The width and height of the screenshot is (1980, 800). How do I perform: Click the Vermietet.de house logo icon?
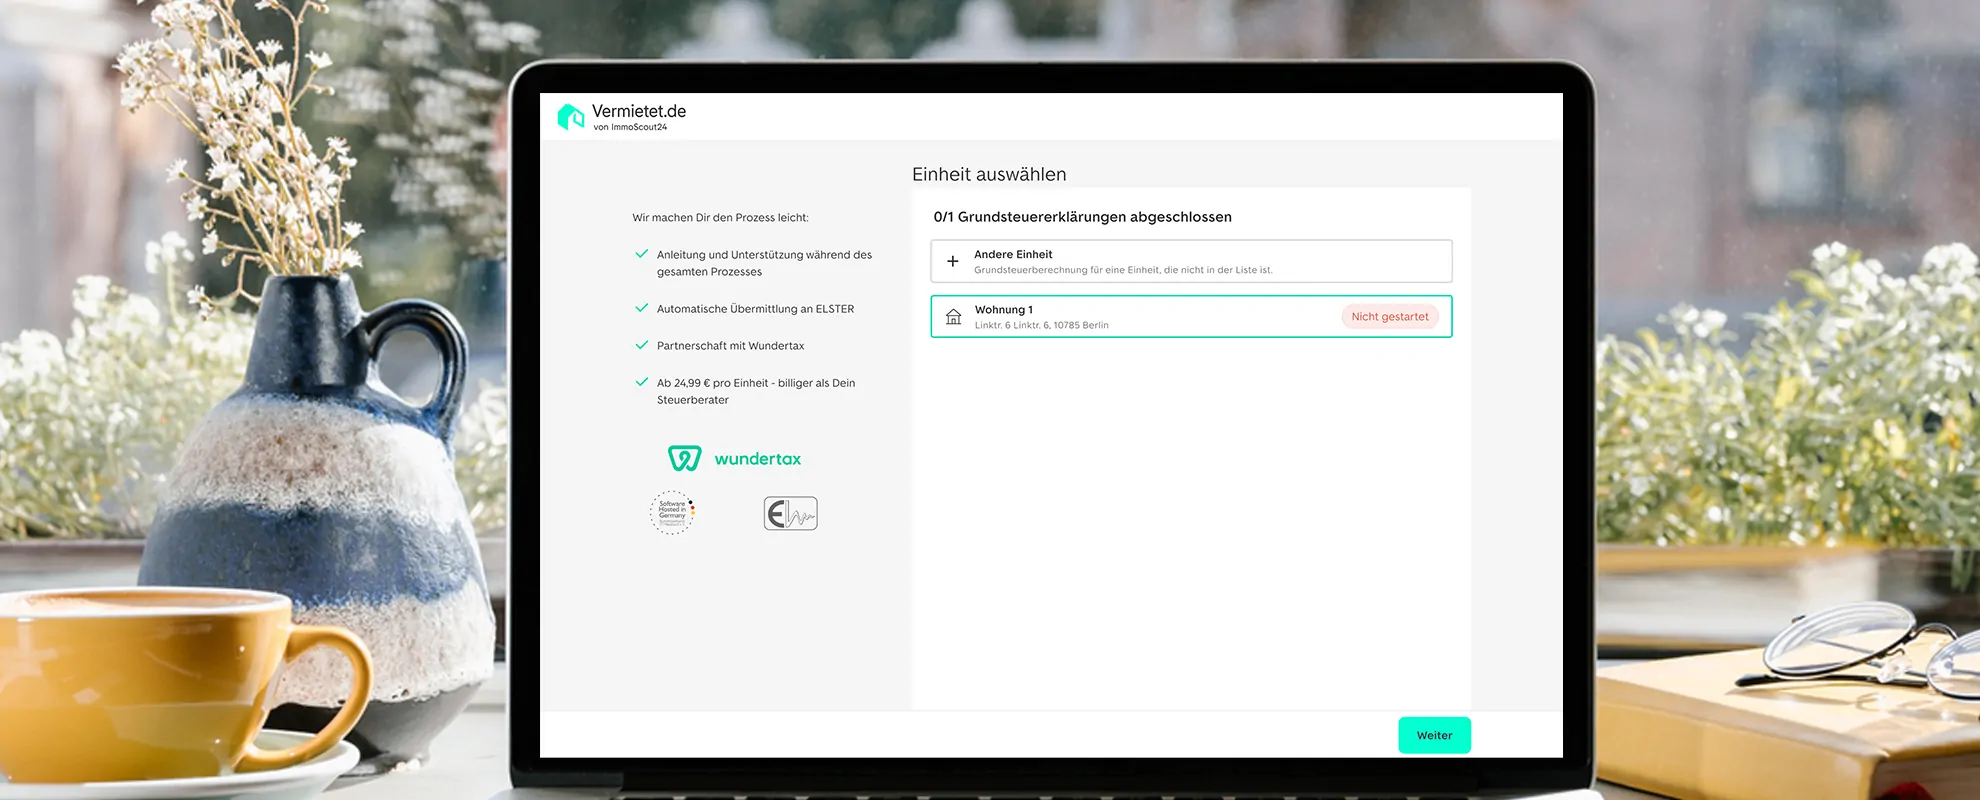pyautogui.click(x=571, y=117)
